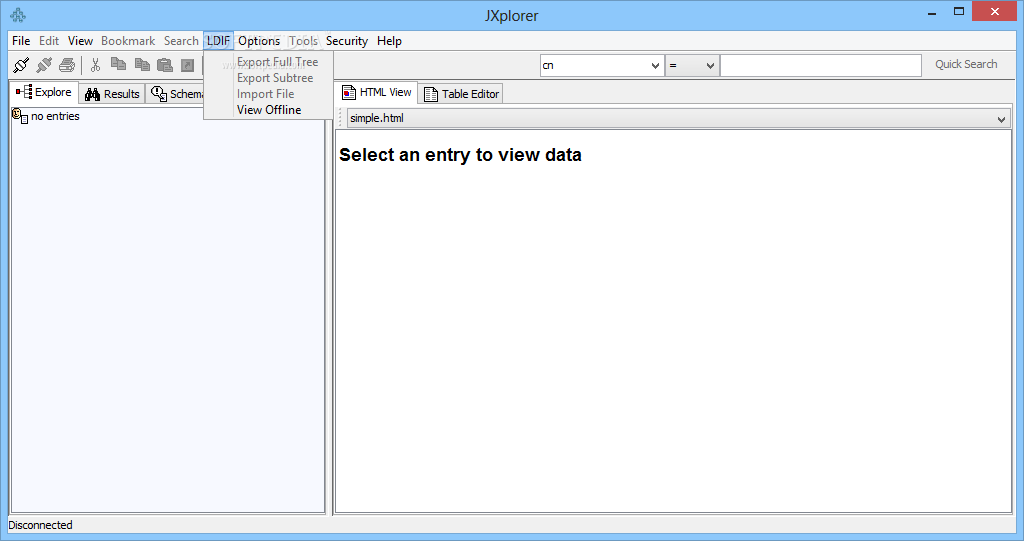Open the Edit menu
This screenshot has width=1024, height=541.
tap(49, 41)
